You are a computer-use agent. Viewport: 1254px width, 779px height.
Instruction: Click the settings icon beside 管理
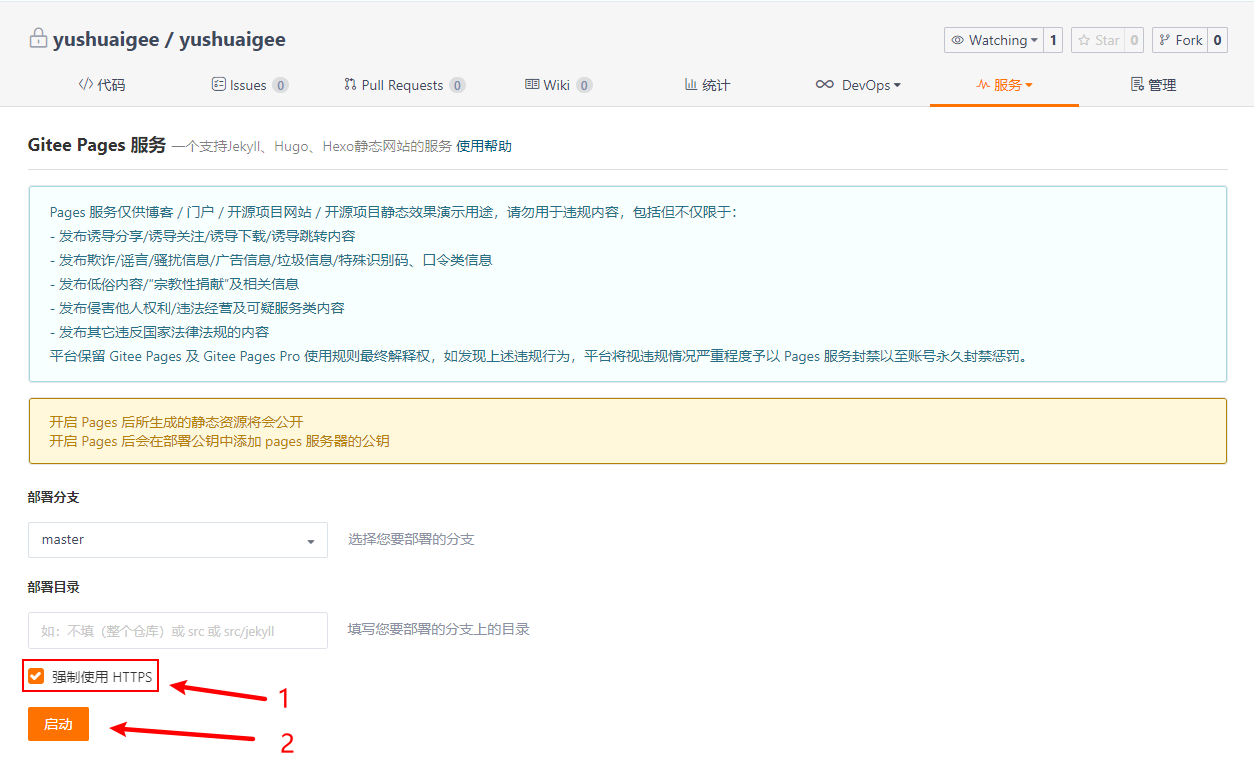[x=1137, y=85]
